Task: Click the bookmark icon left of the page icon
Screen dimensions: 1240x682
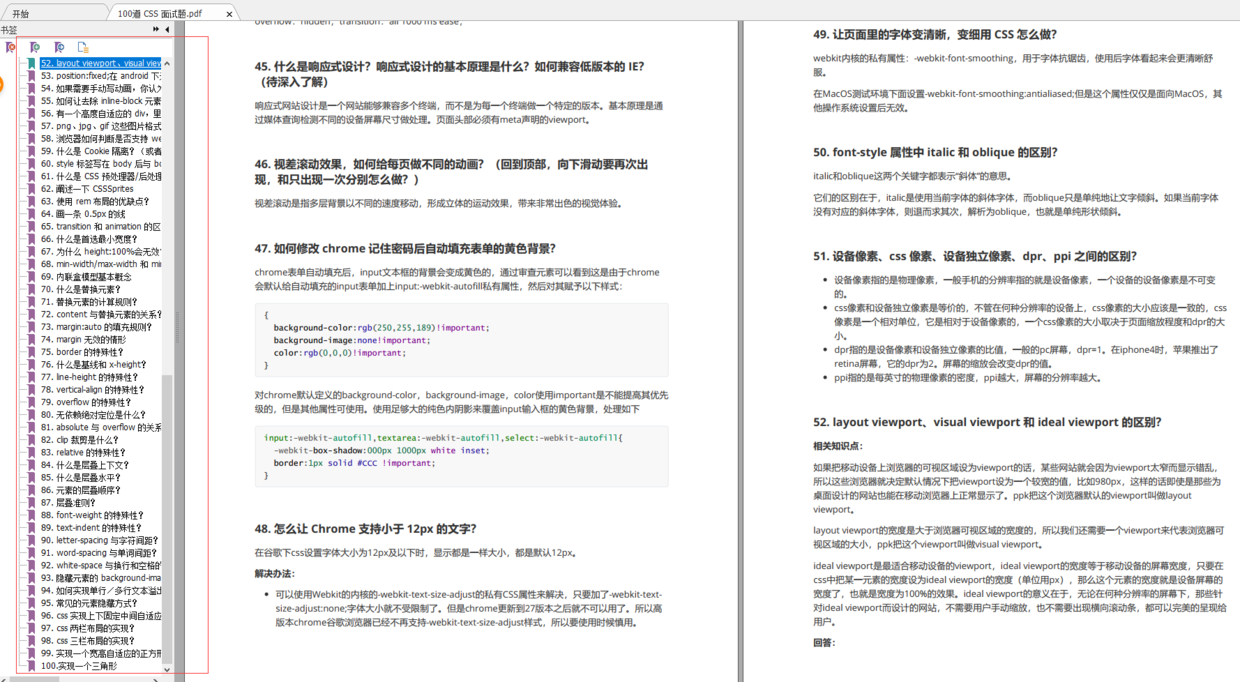Action: point(59,47)
